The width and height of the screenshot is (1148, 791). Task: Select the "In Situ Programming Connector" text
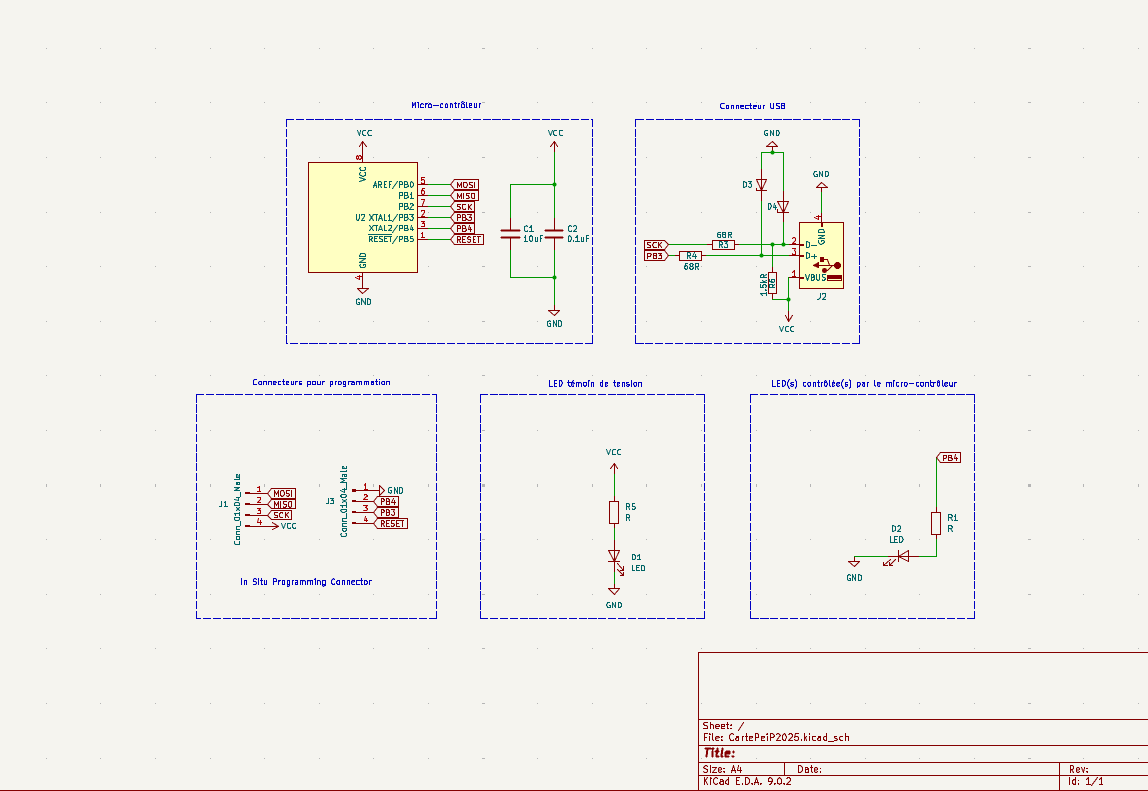pyautogui.click(x=306, y=582)
